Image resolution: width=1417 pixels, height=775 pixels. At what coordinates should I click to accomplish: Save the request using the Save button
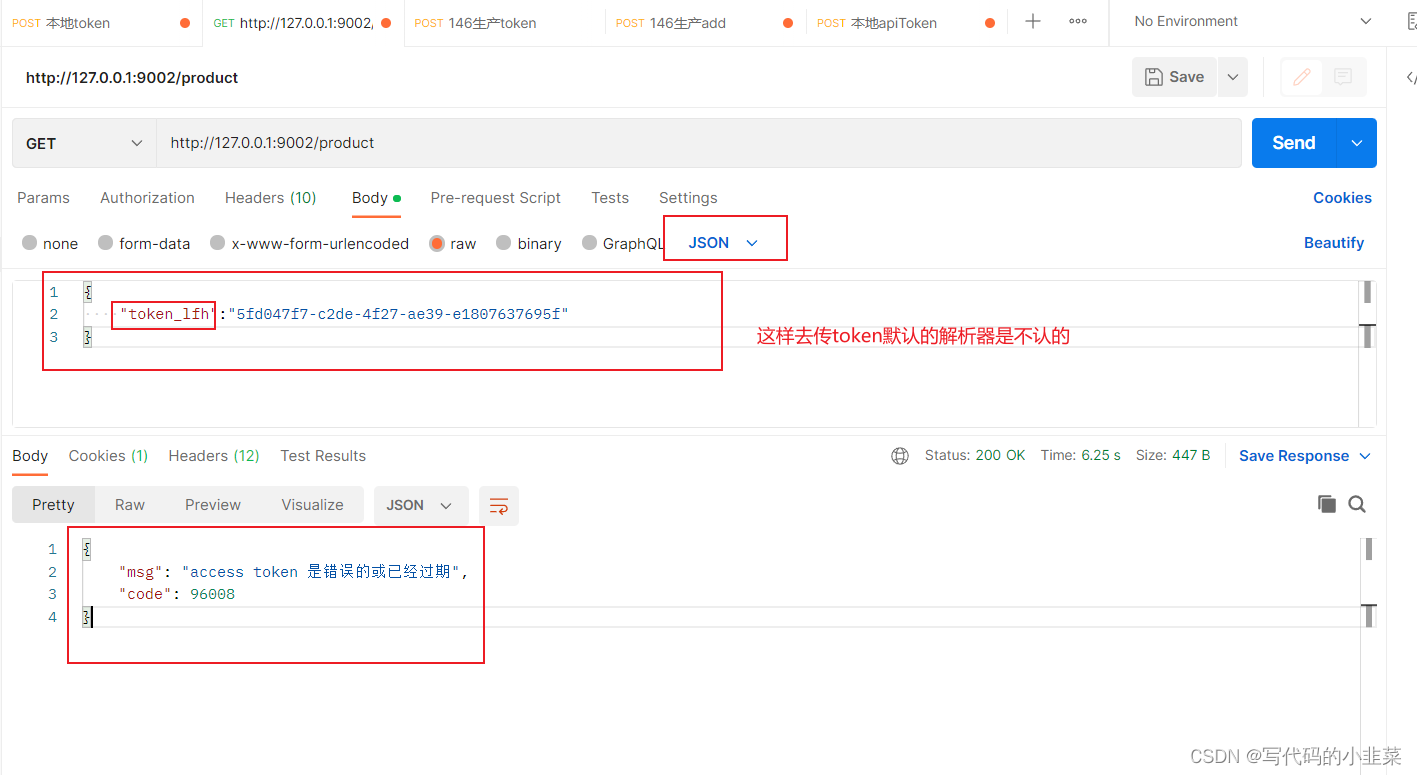click(1174, 76)
